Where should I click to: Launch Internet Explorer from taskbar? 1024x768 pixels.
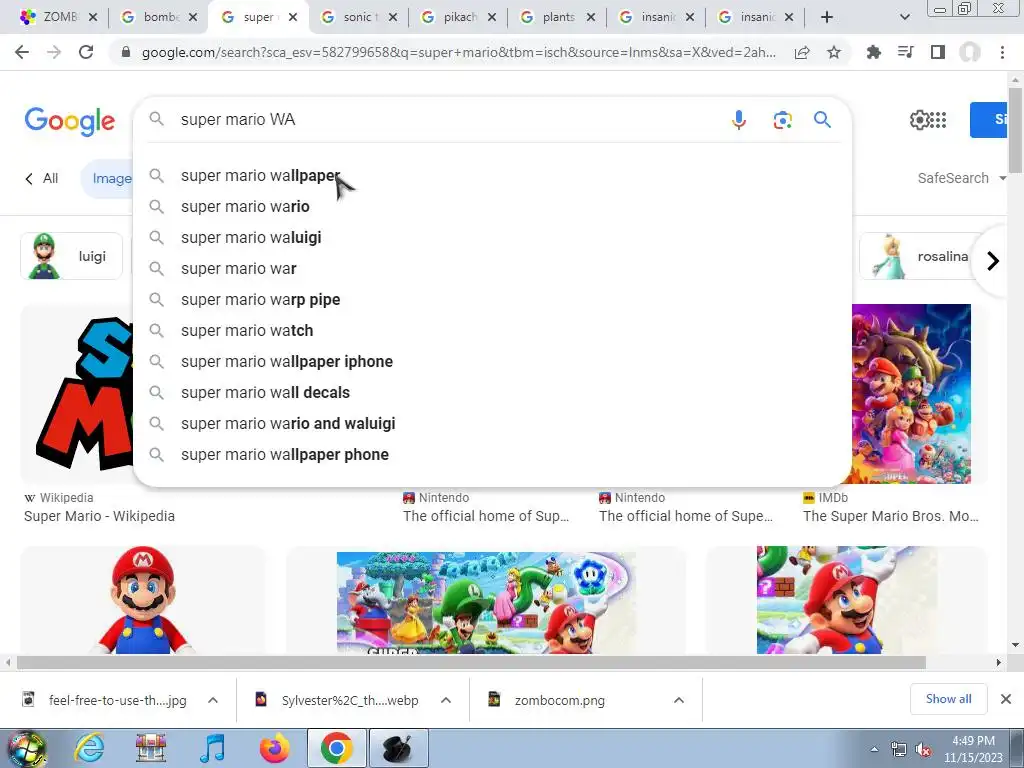[x=89, y=748]
